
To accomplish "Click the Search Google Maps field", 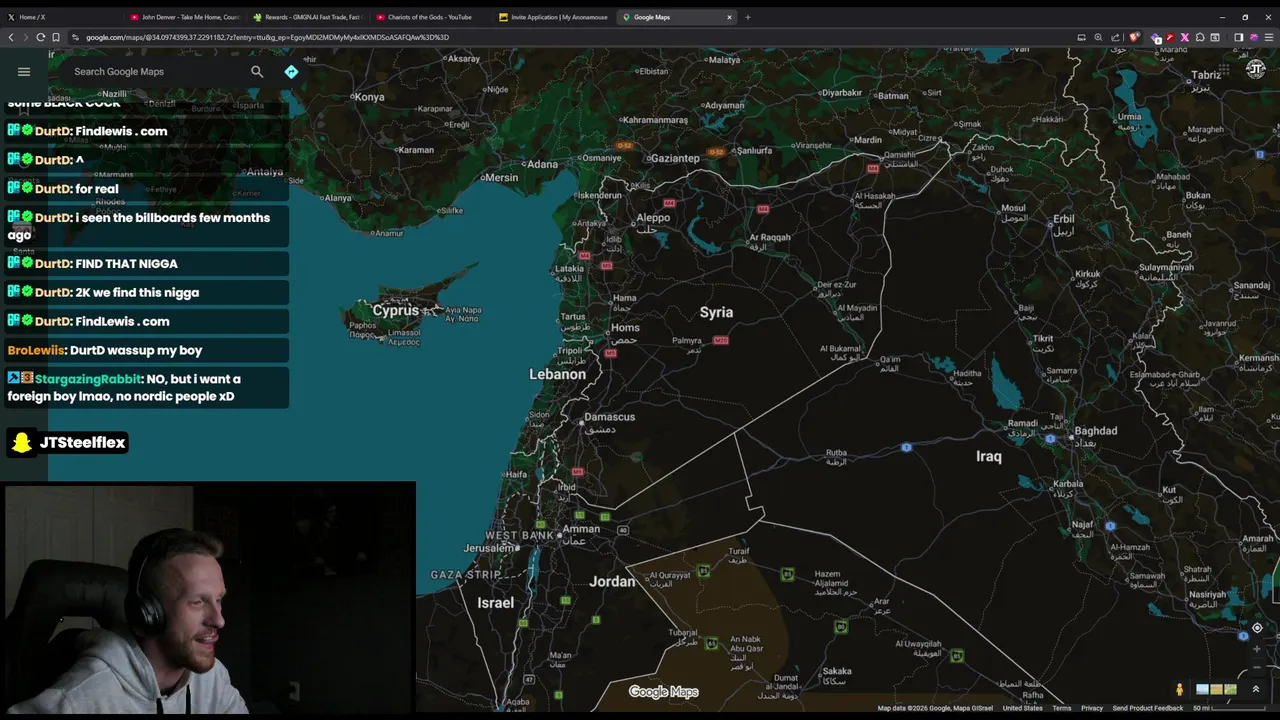I will [x=160, y=71].
